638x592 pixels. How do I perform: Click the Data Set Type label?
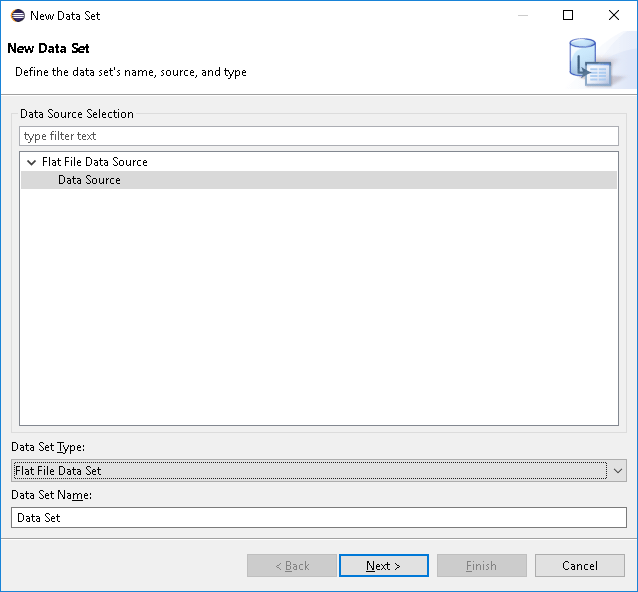tap(48, 447)
